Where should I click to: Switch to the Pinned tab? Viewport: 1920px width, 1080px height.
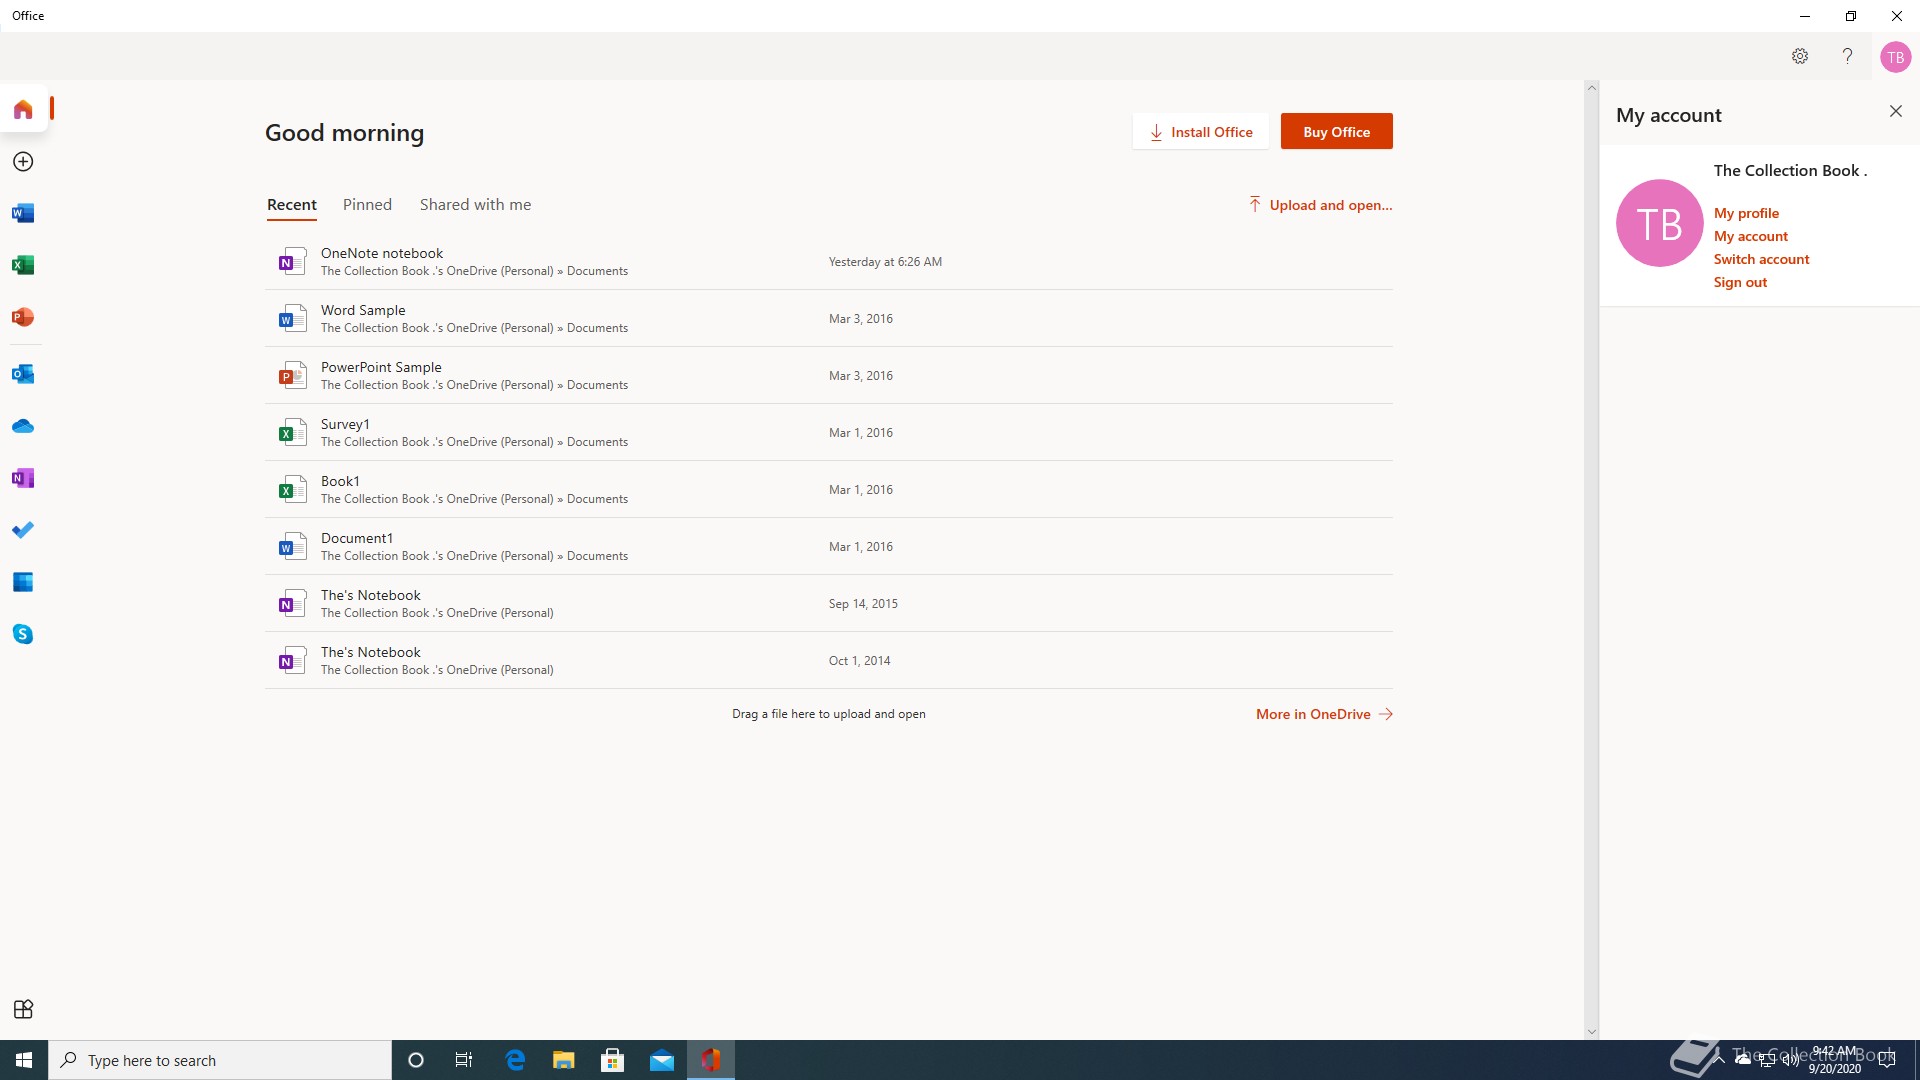coord(367,205)
